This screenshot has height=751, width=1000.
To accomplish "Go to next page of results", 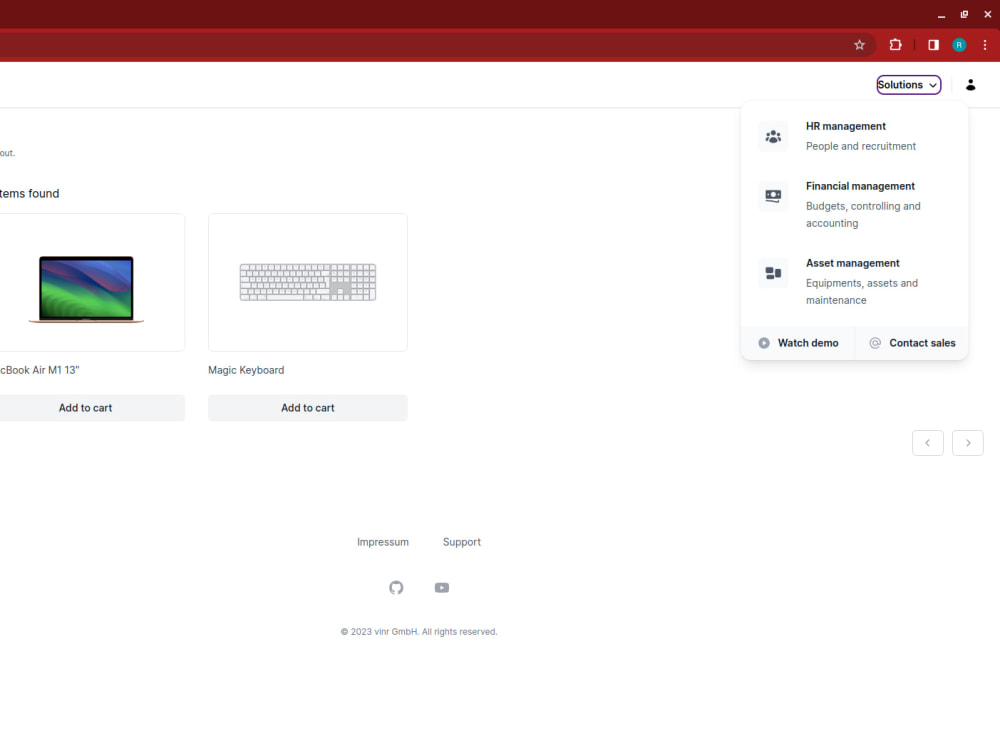I will click(x=967, y=443).
